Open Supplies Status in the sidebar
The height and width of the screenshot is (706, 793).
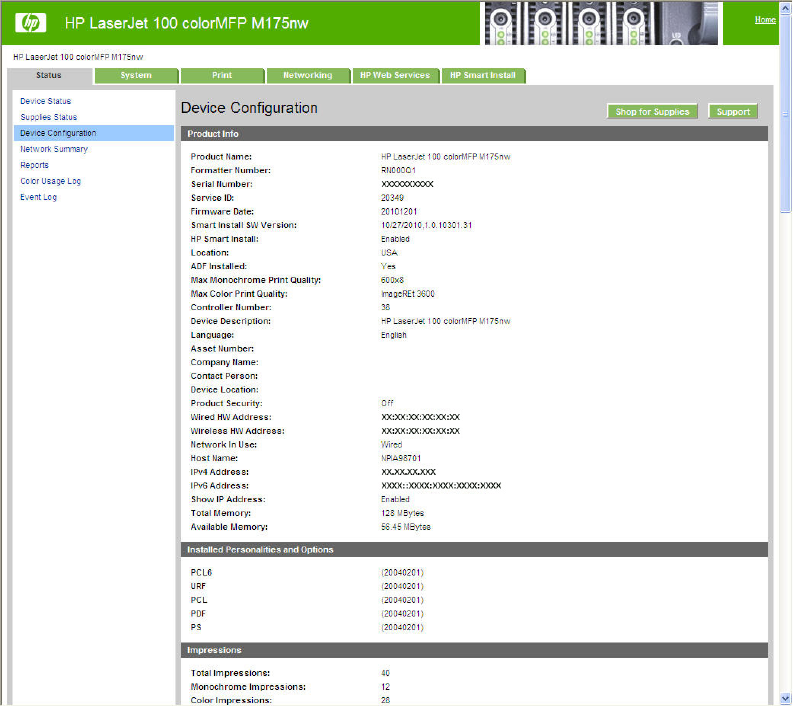coord(49,117)
